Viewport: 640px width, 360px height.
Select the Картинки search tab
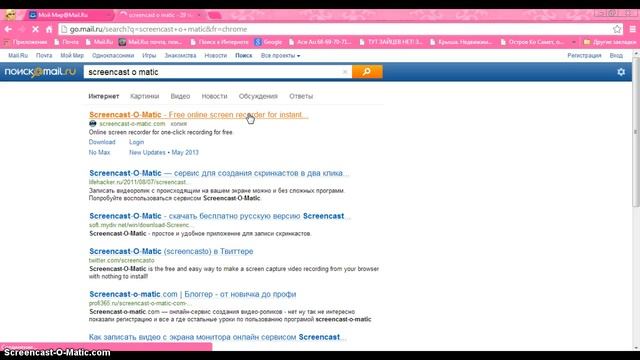click(x=144, y=96)
